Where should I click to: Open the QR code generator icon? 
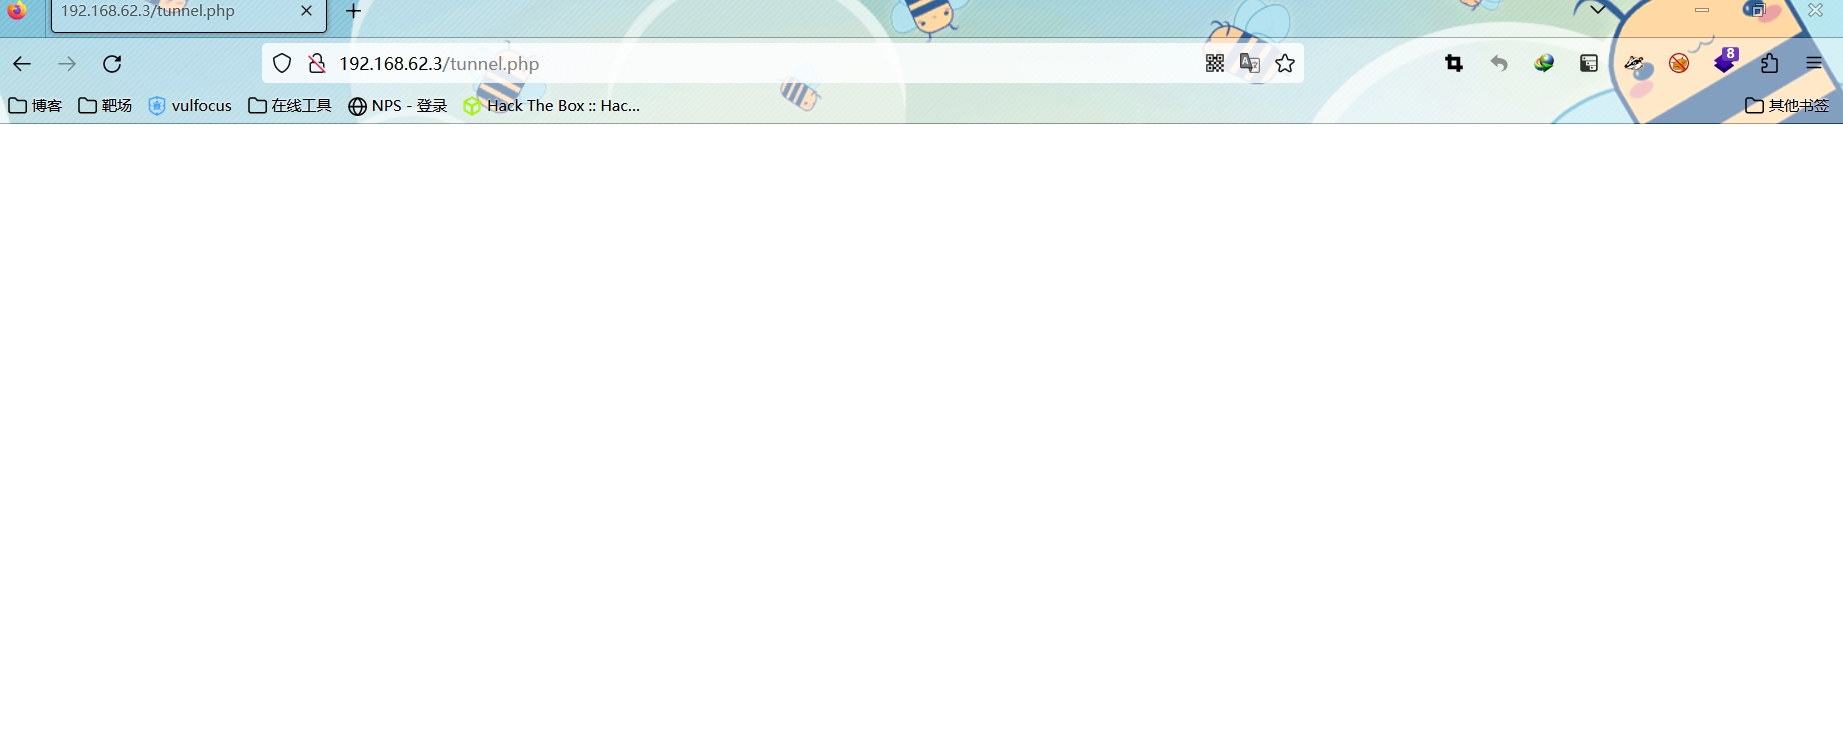(1215, 64)
